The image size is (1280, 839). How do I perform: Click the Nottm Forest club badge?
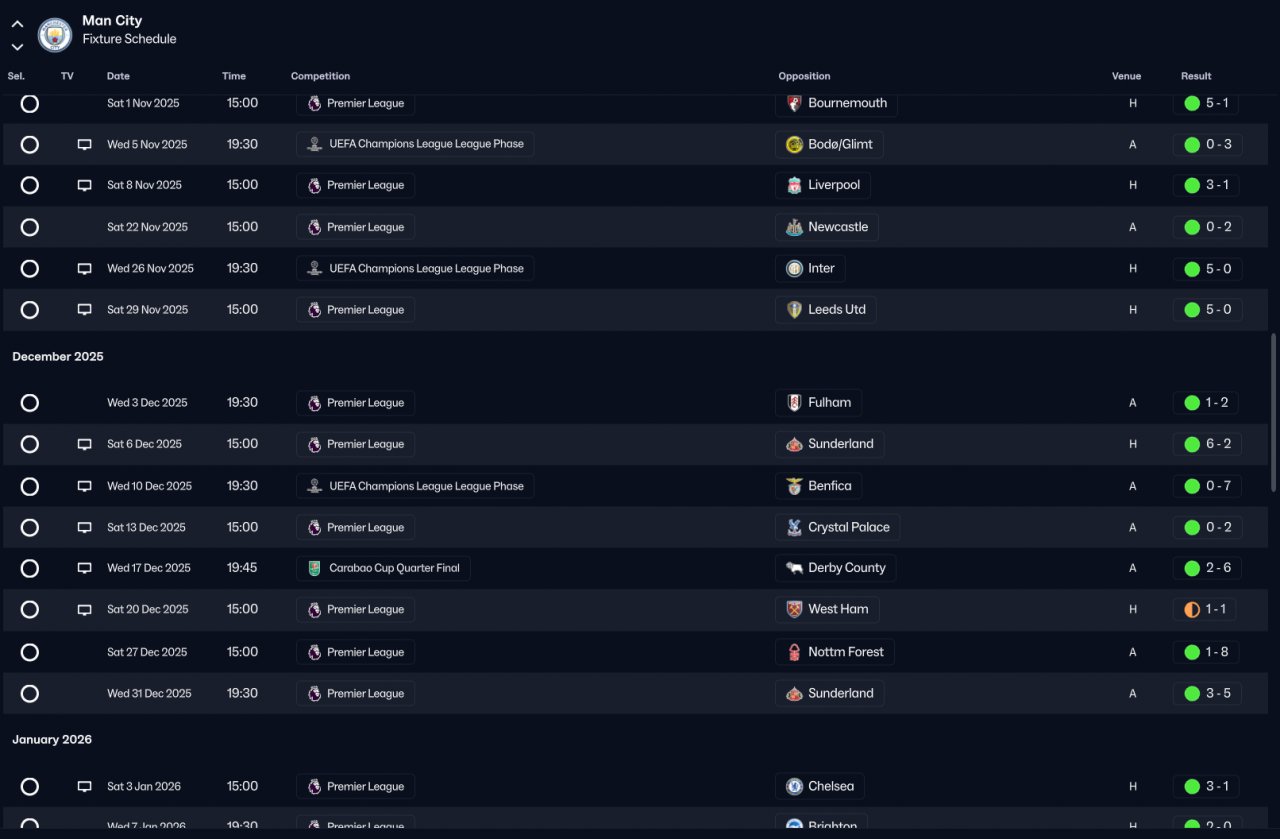[x=794, y=652]
